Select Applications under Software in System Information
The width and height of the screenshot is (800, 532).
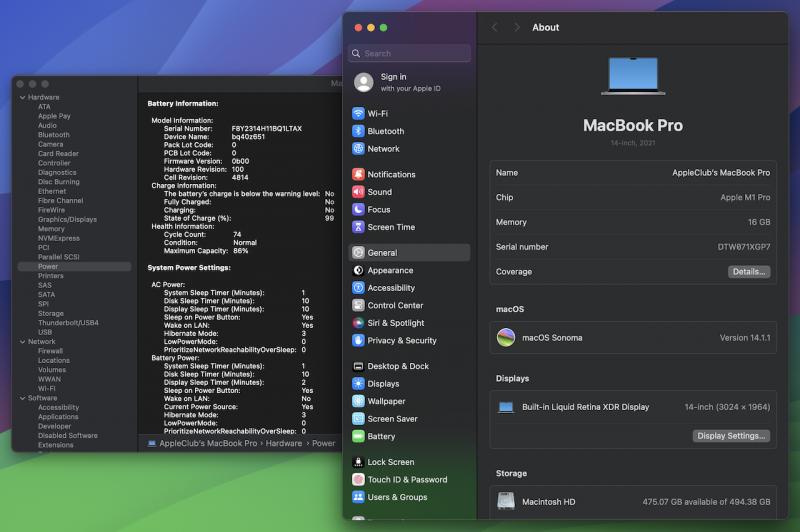pos(58,417)
